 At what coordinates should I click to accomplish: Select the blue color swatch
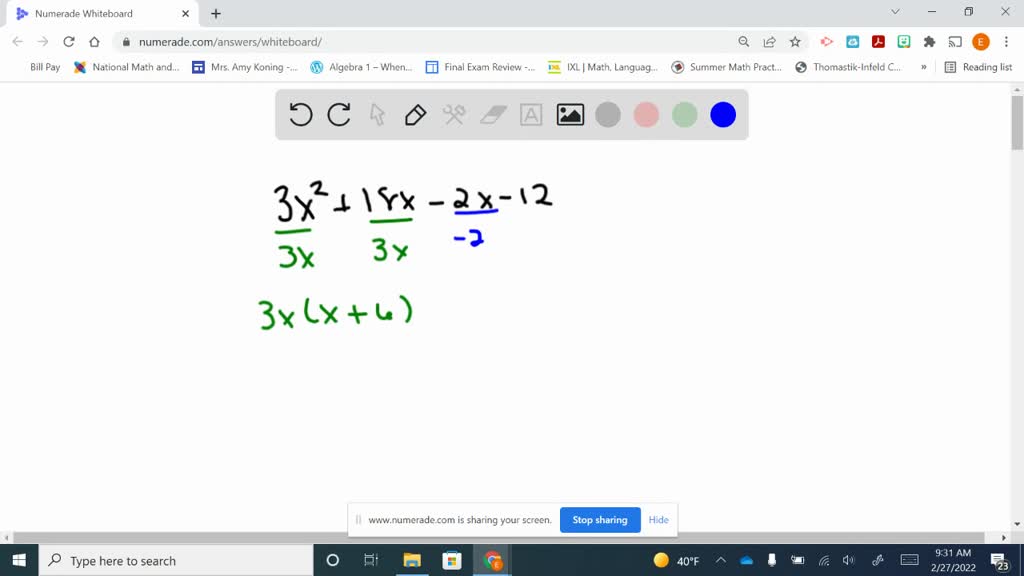tap(721, 114)
